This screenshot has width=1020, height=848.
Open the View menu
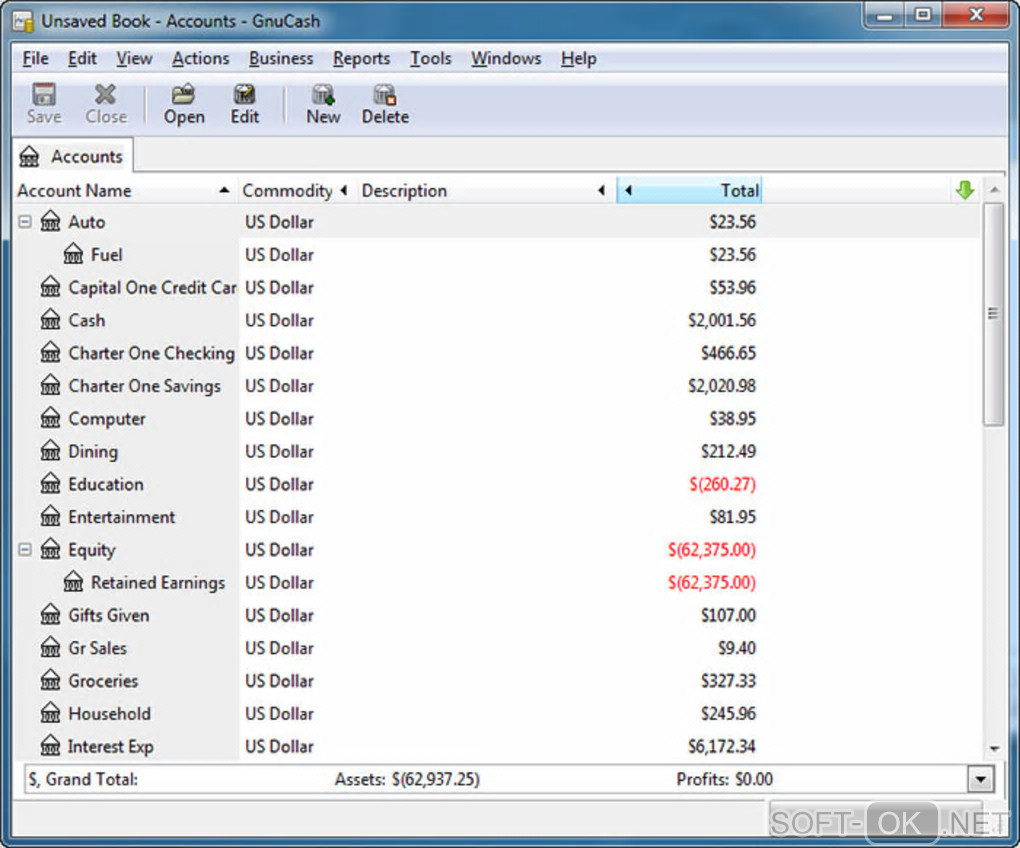click(134, 59)
